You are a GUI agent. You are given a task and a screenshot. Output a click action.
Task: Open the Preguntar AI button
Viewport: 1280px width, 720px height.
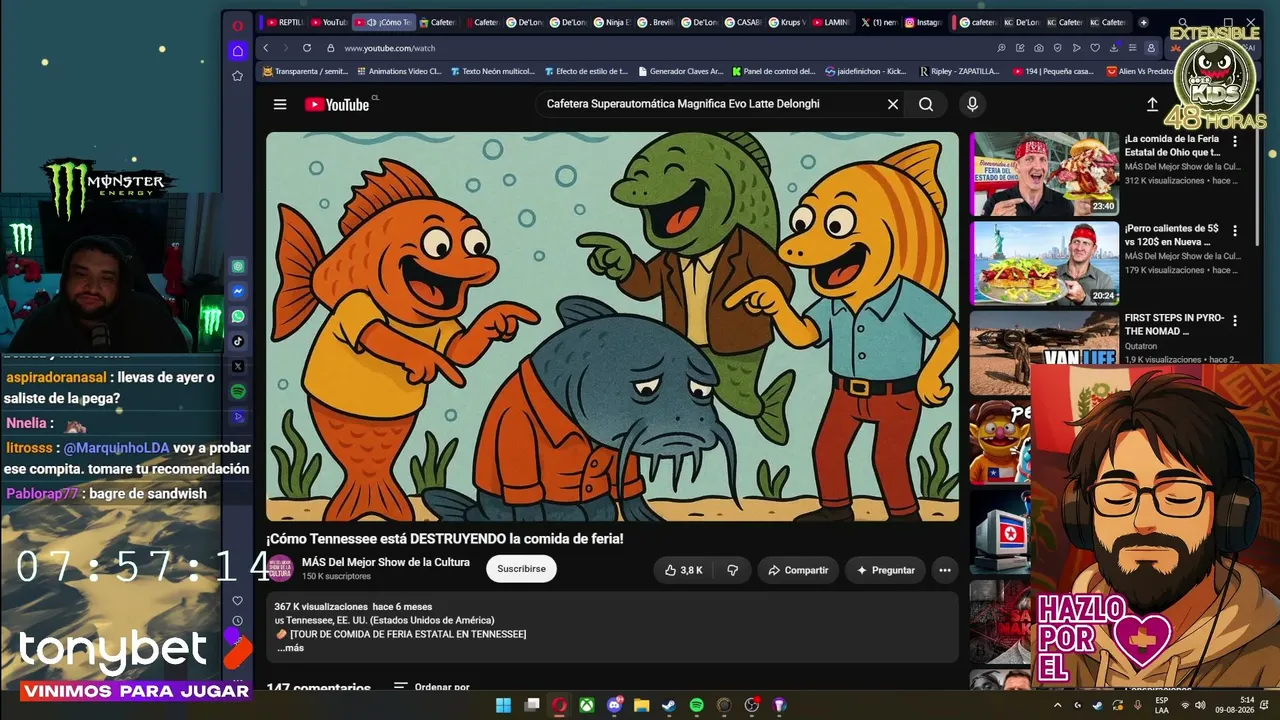[885, 570]
